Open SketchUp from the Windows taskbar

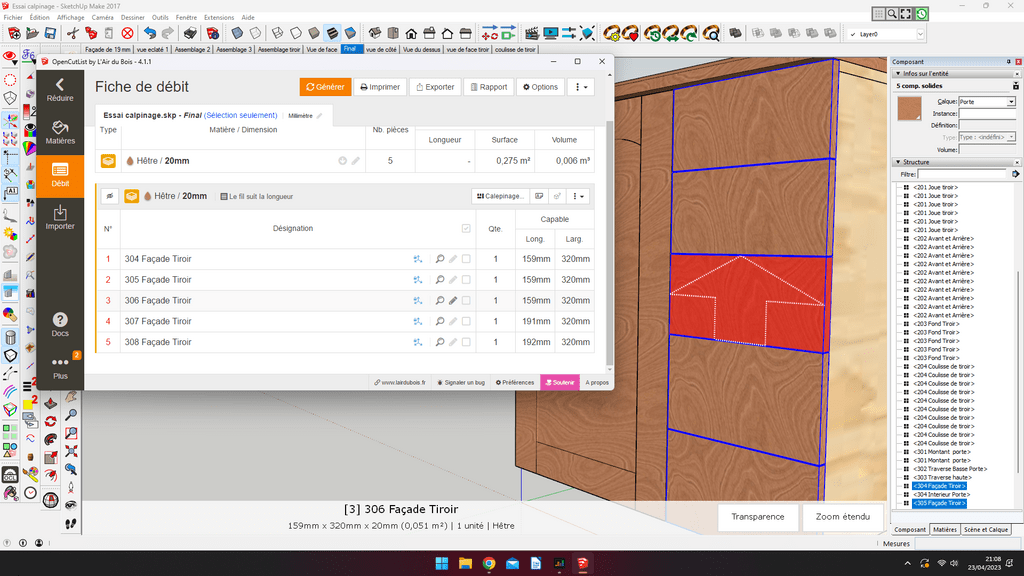pos(583,563)
